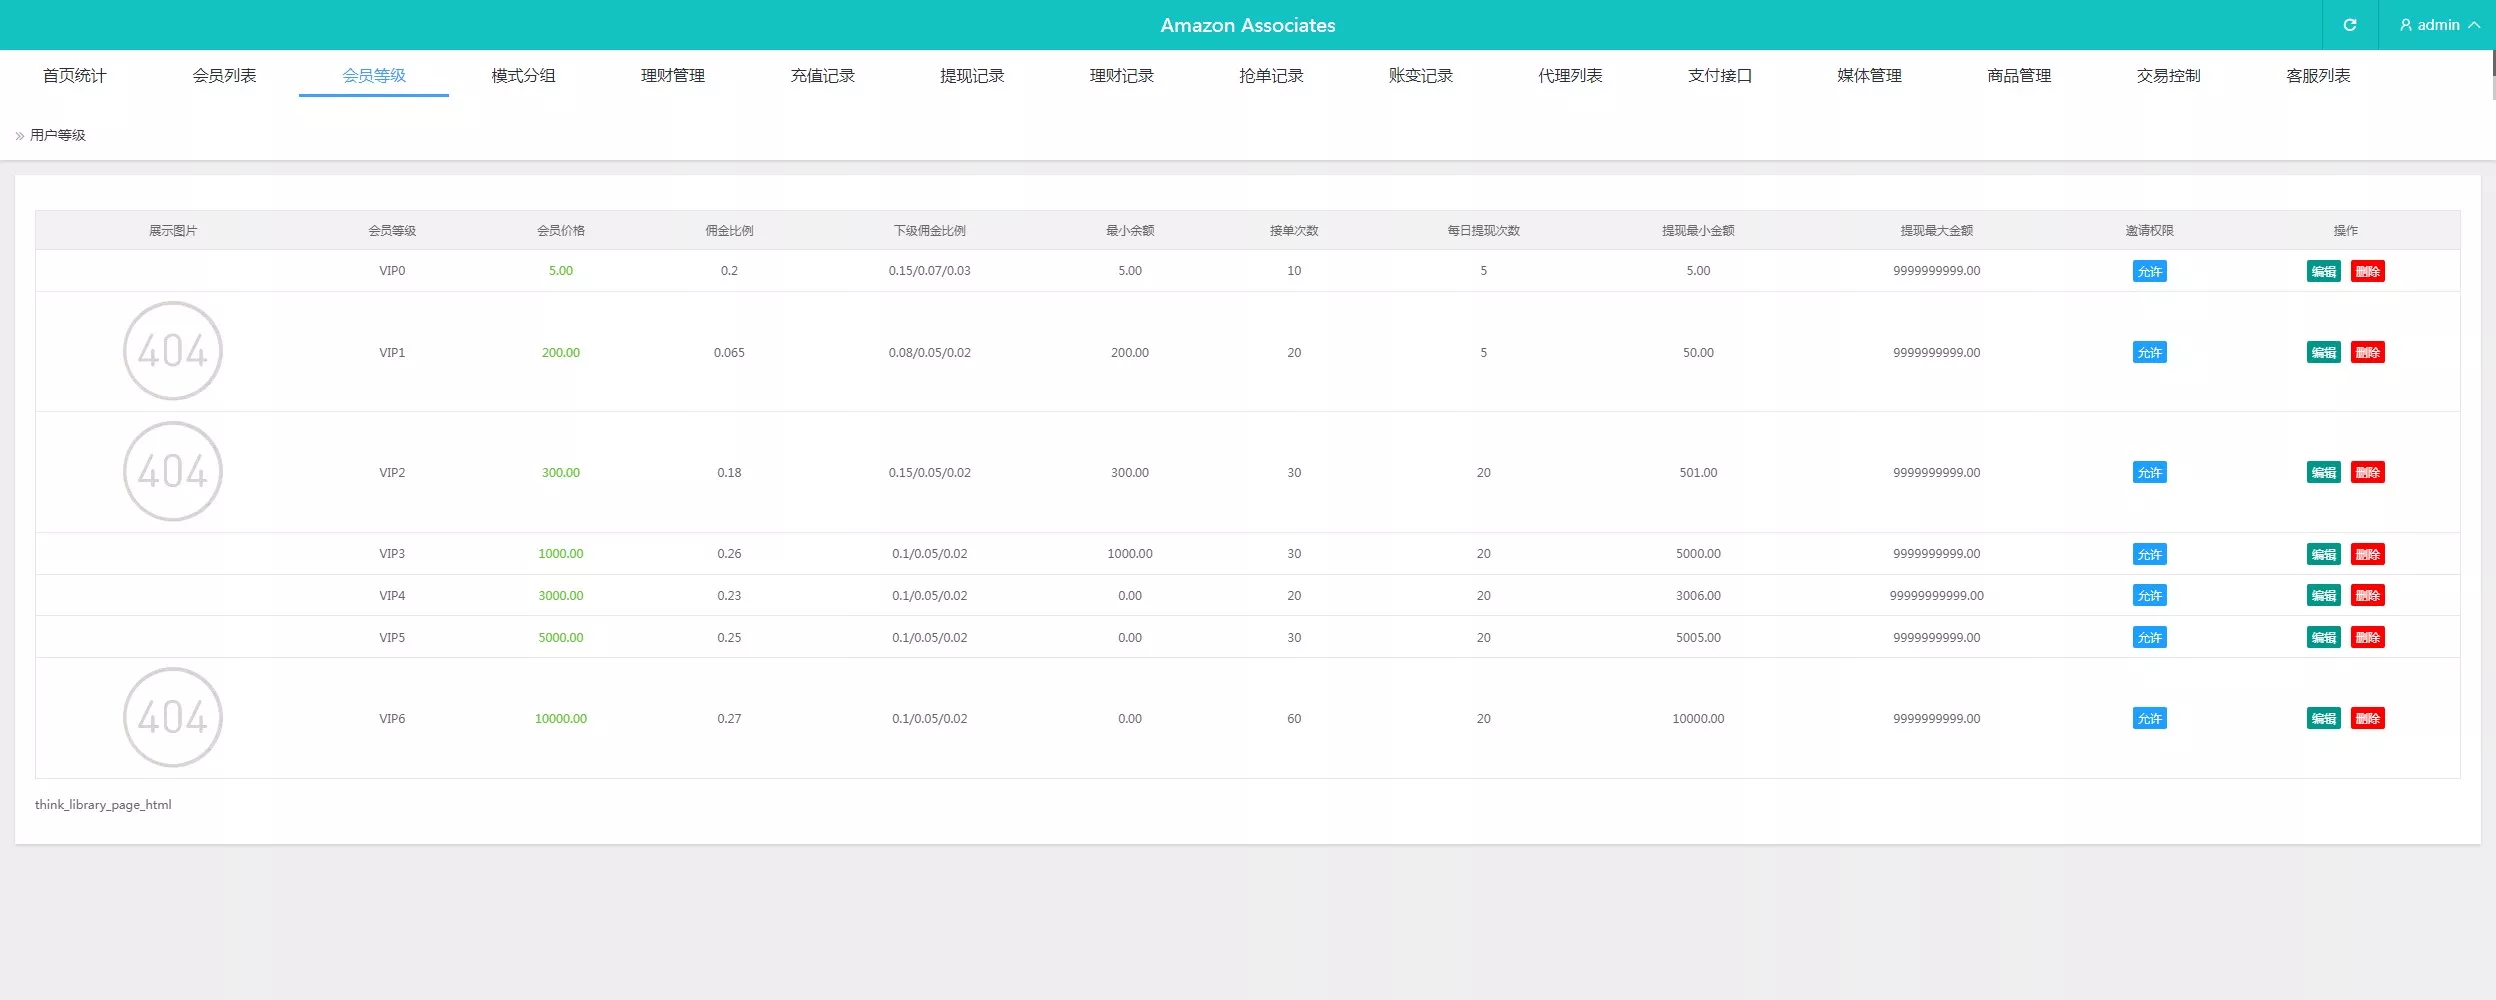The image size is (2496, 1000).
Task: Open the 会员列表 tab
Action: (224, 76)
